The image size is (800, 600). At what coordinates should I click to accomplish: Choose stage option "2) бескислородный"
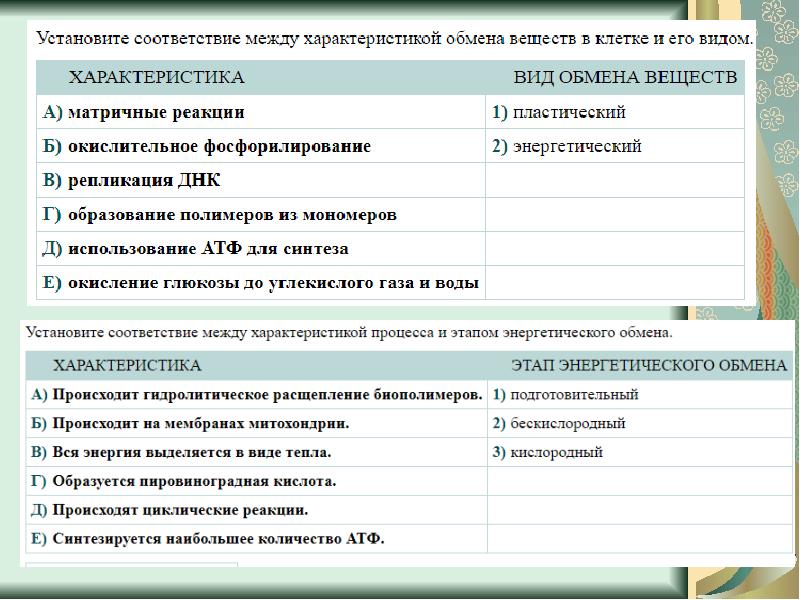pyautogui.click(x=558, y=424)
